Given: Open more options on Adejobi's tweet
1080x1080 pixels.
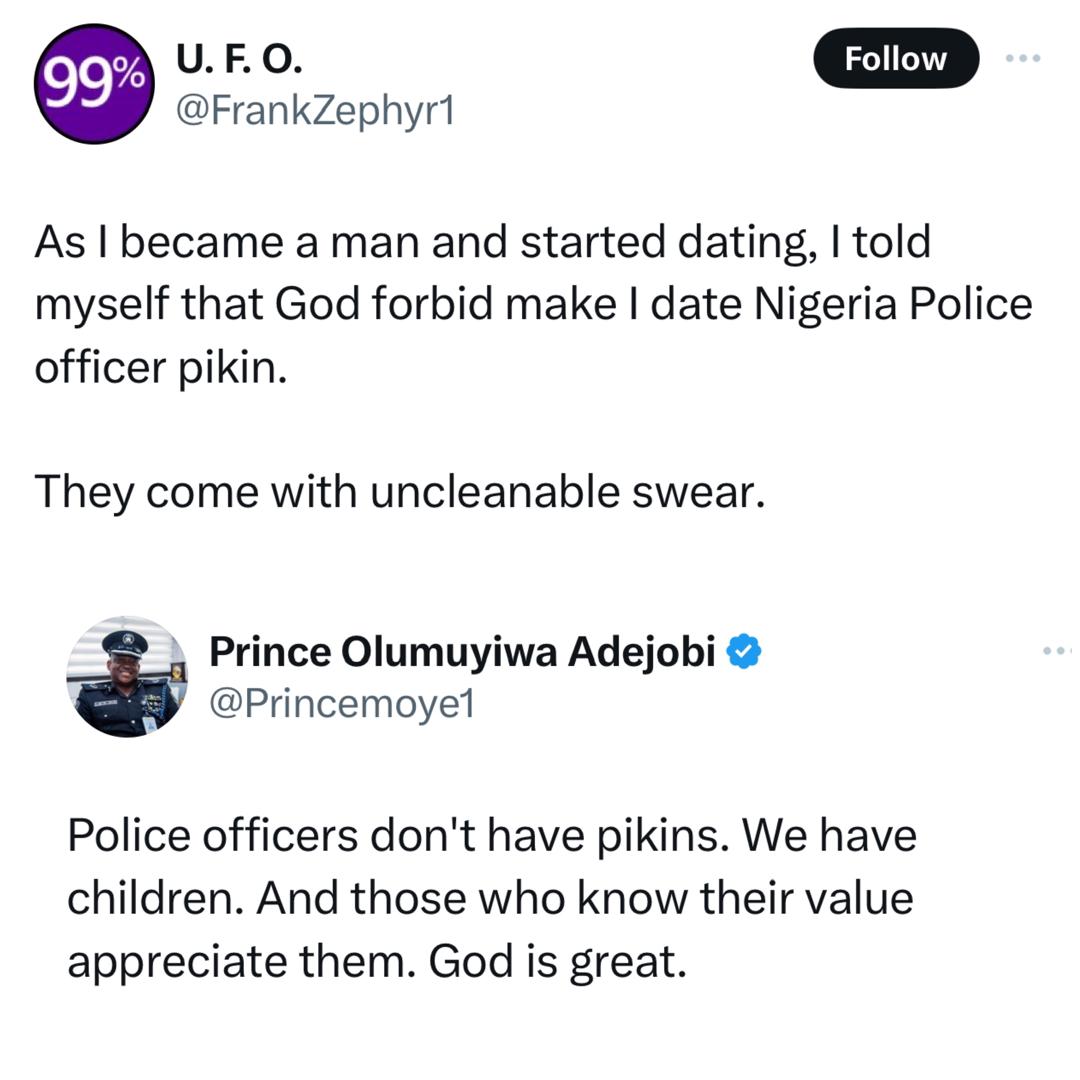Looking at the screenshot, I should pyautogui.click(x=1055, y=651).
